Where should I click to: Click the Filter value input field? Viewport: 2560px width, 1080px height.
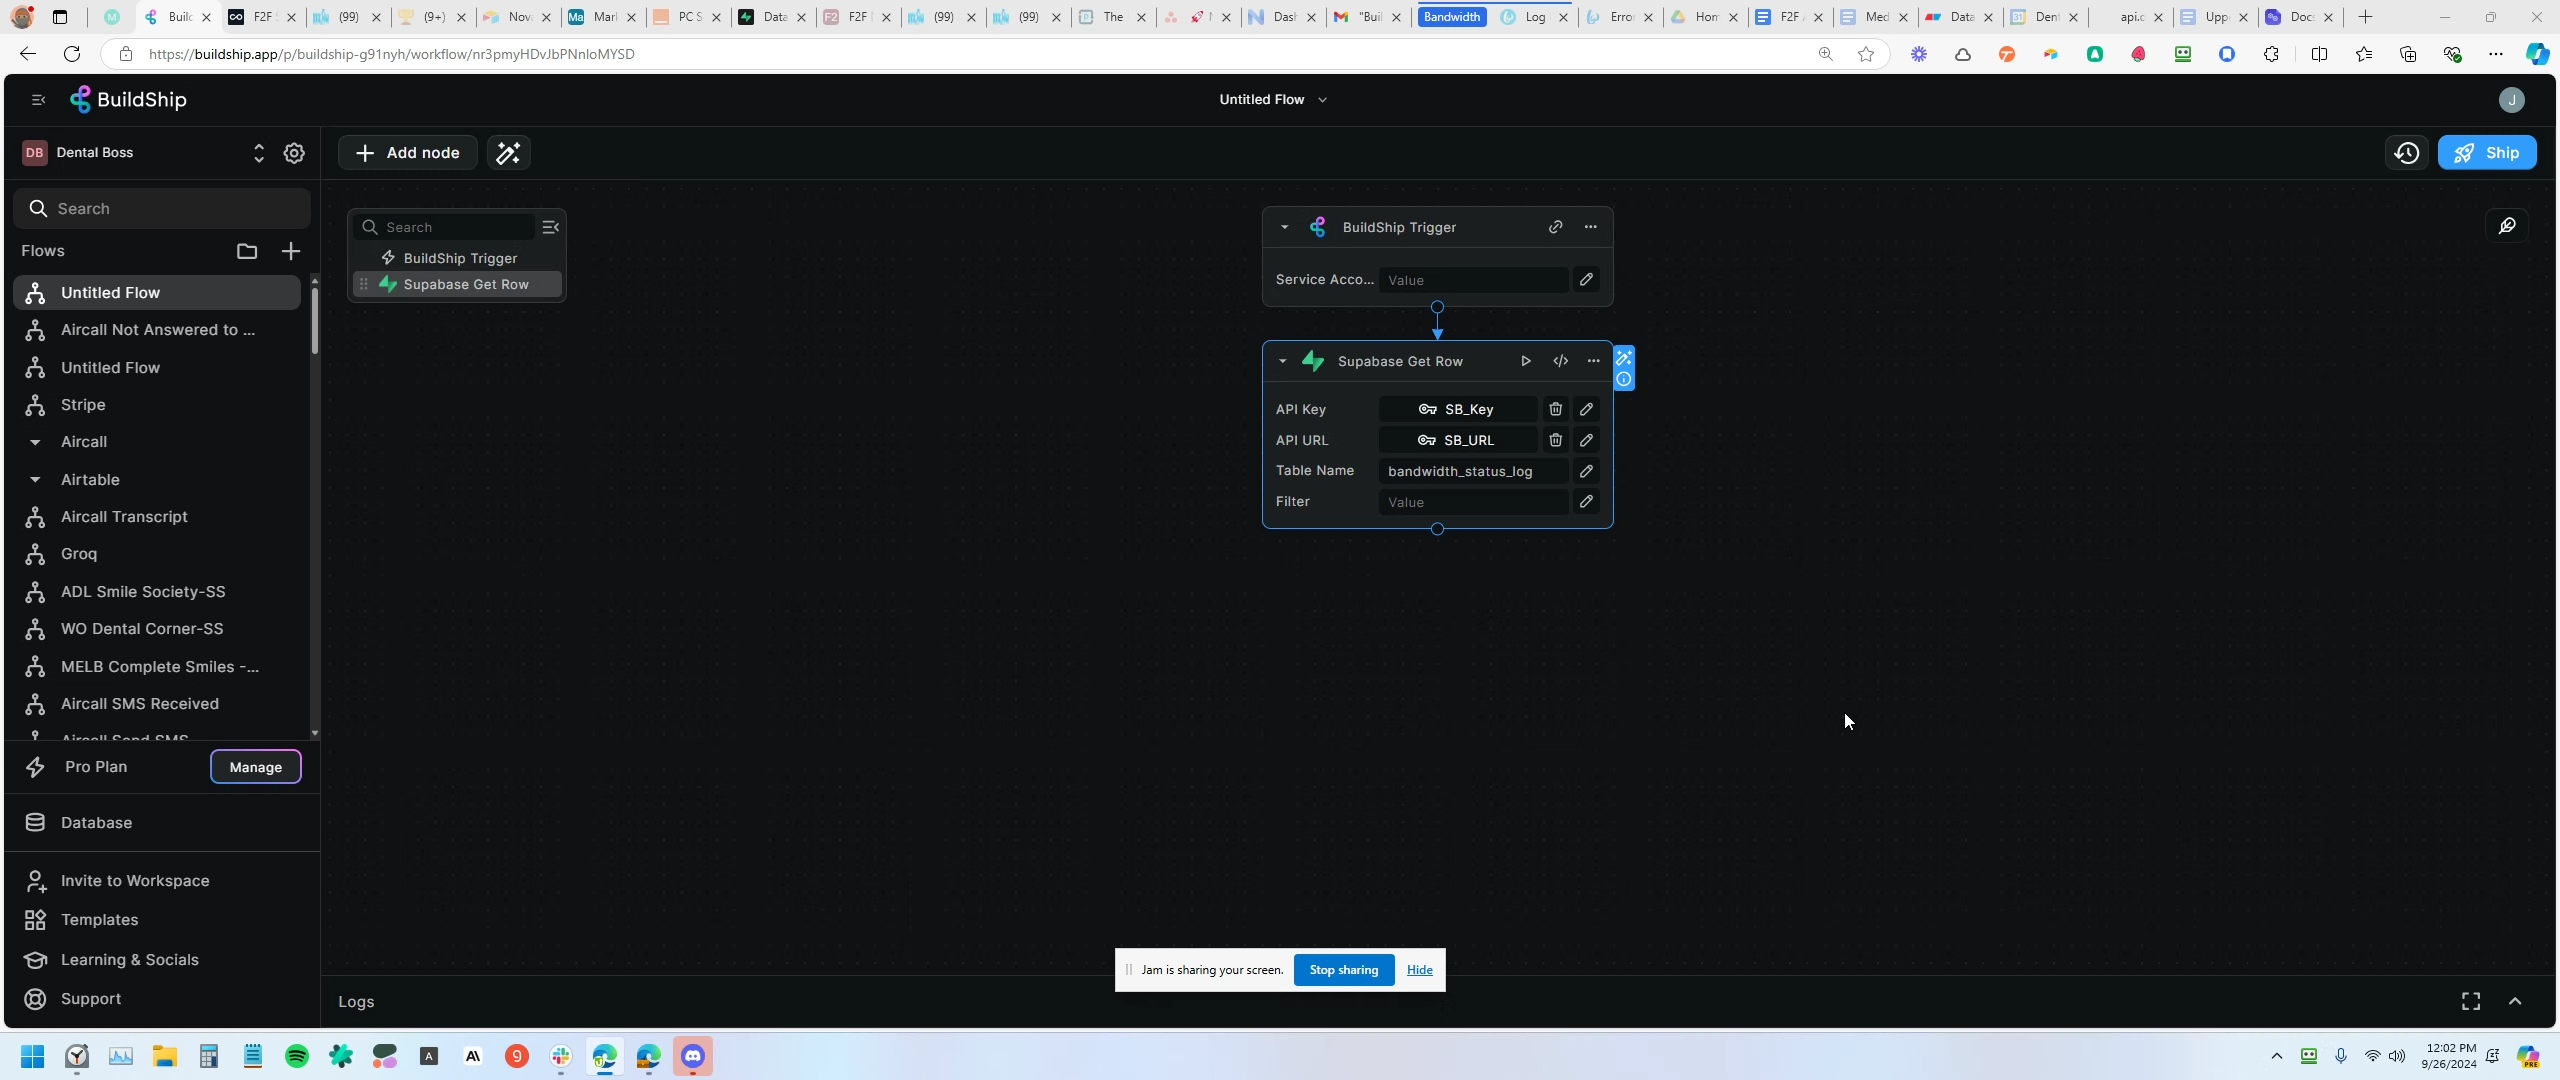coord(1472,502)
